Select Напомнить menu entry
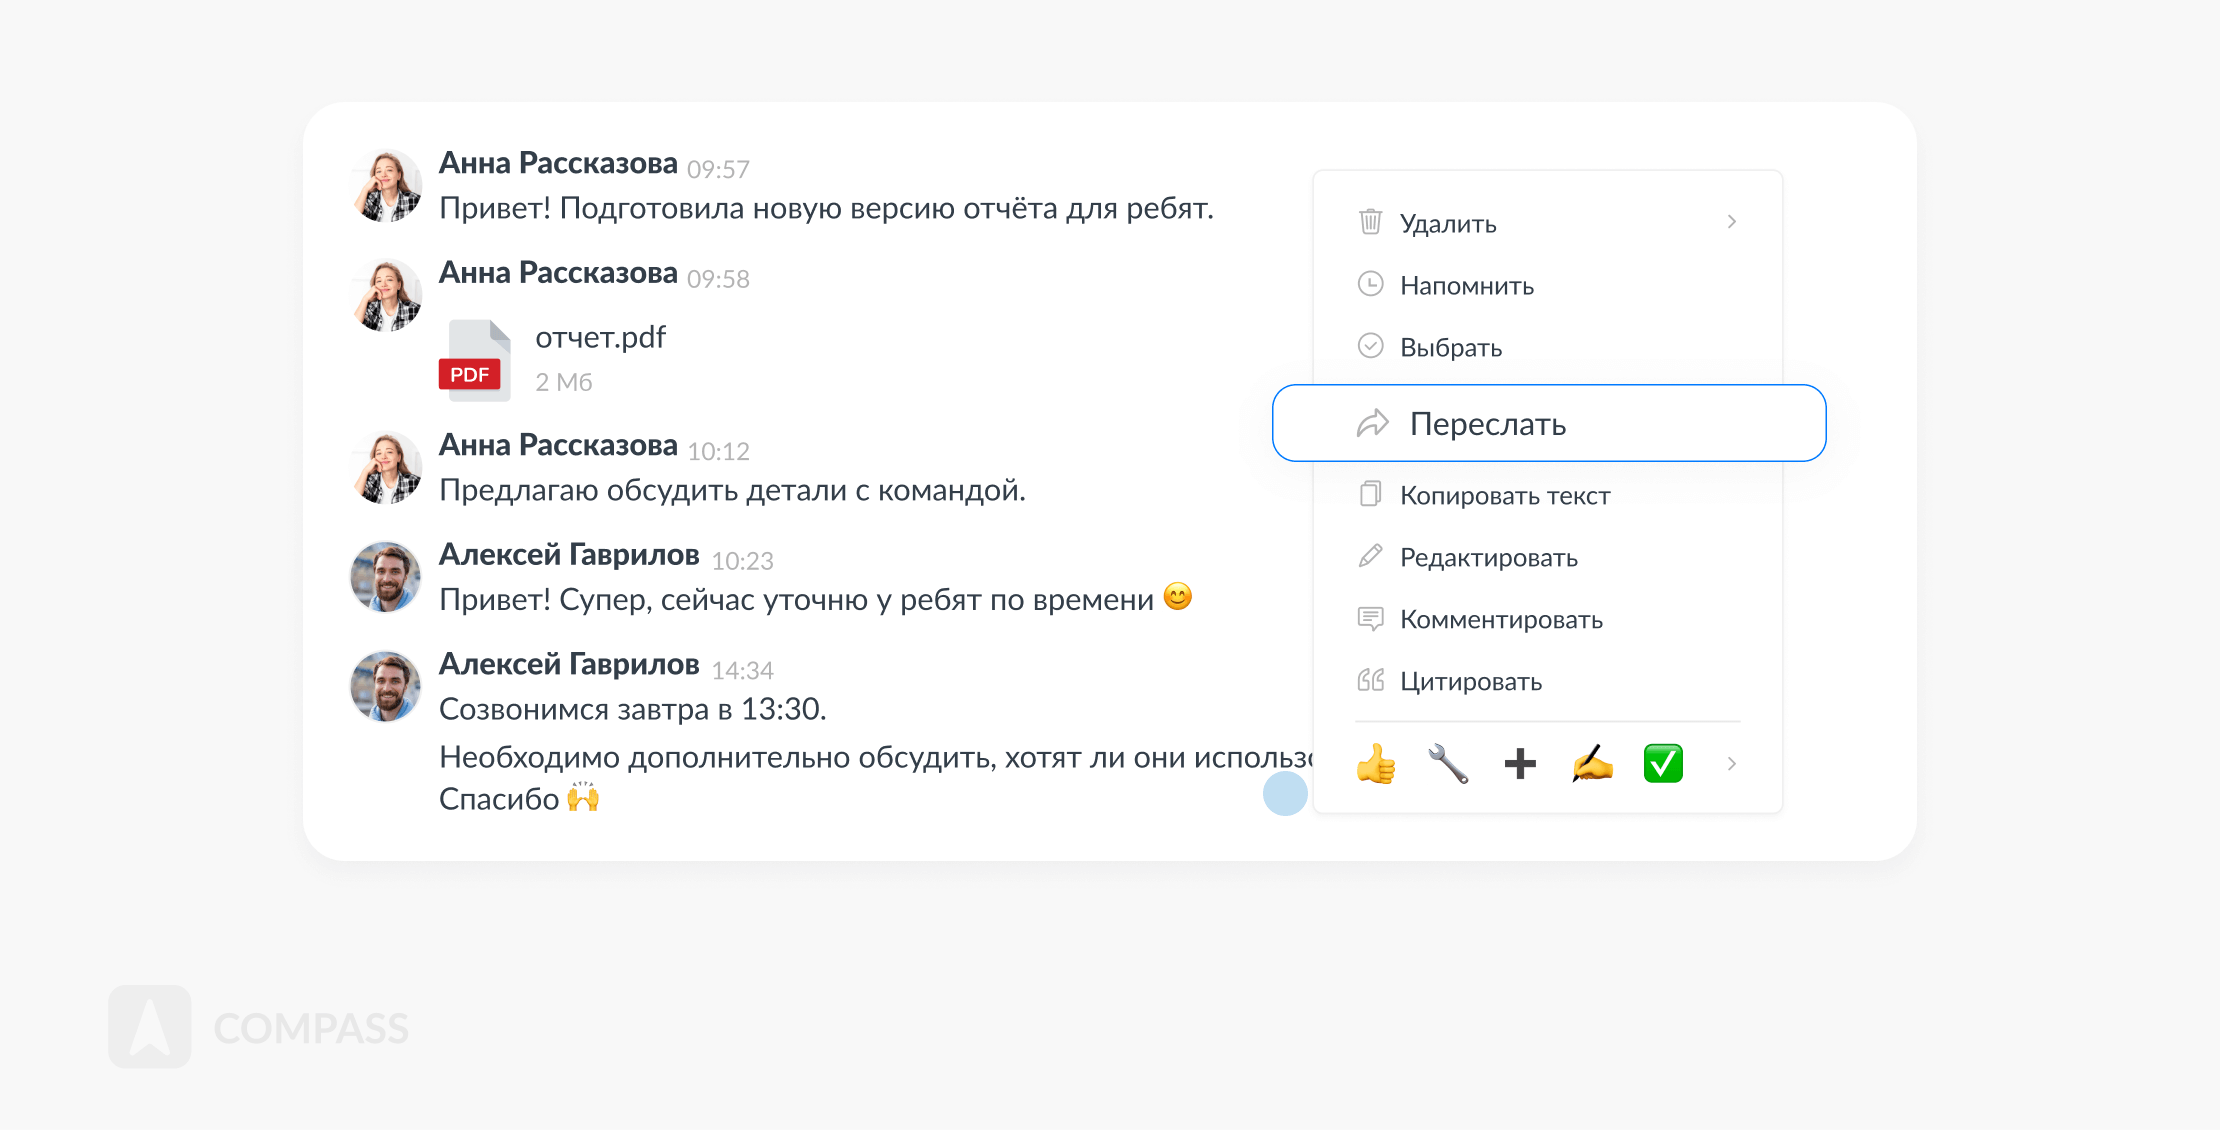 coord(1466,286)
